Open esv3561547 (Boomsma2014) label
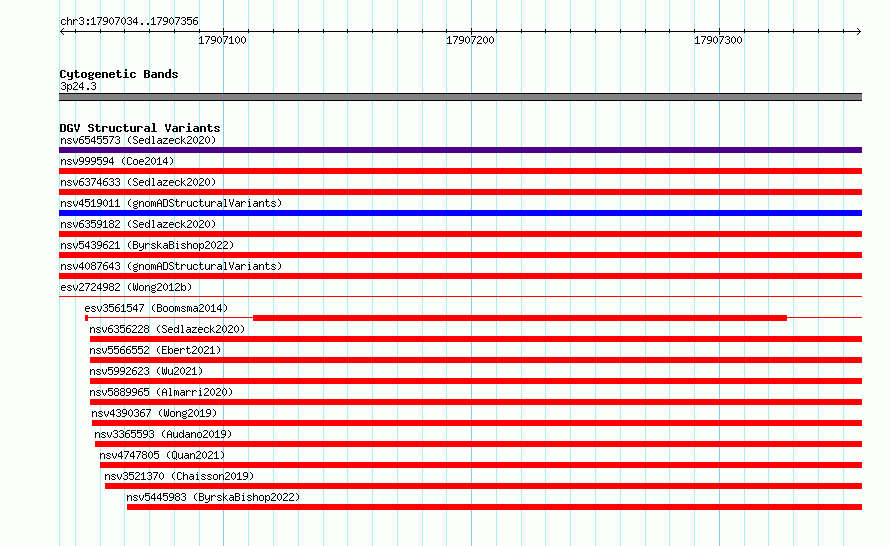Image resolution: width=890 pixels, height=546 pixels. pos(156,308)
